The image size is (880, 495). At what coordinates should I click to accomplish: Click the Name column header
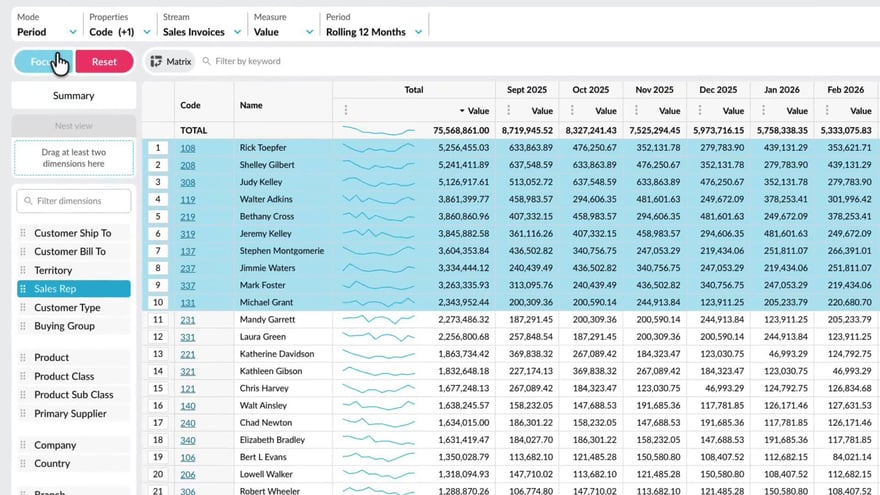click(251, 105)
